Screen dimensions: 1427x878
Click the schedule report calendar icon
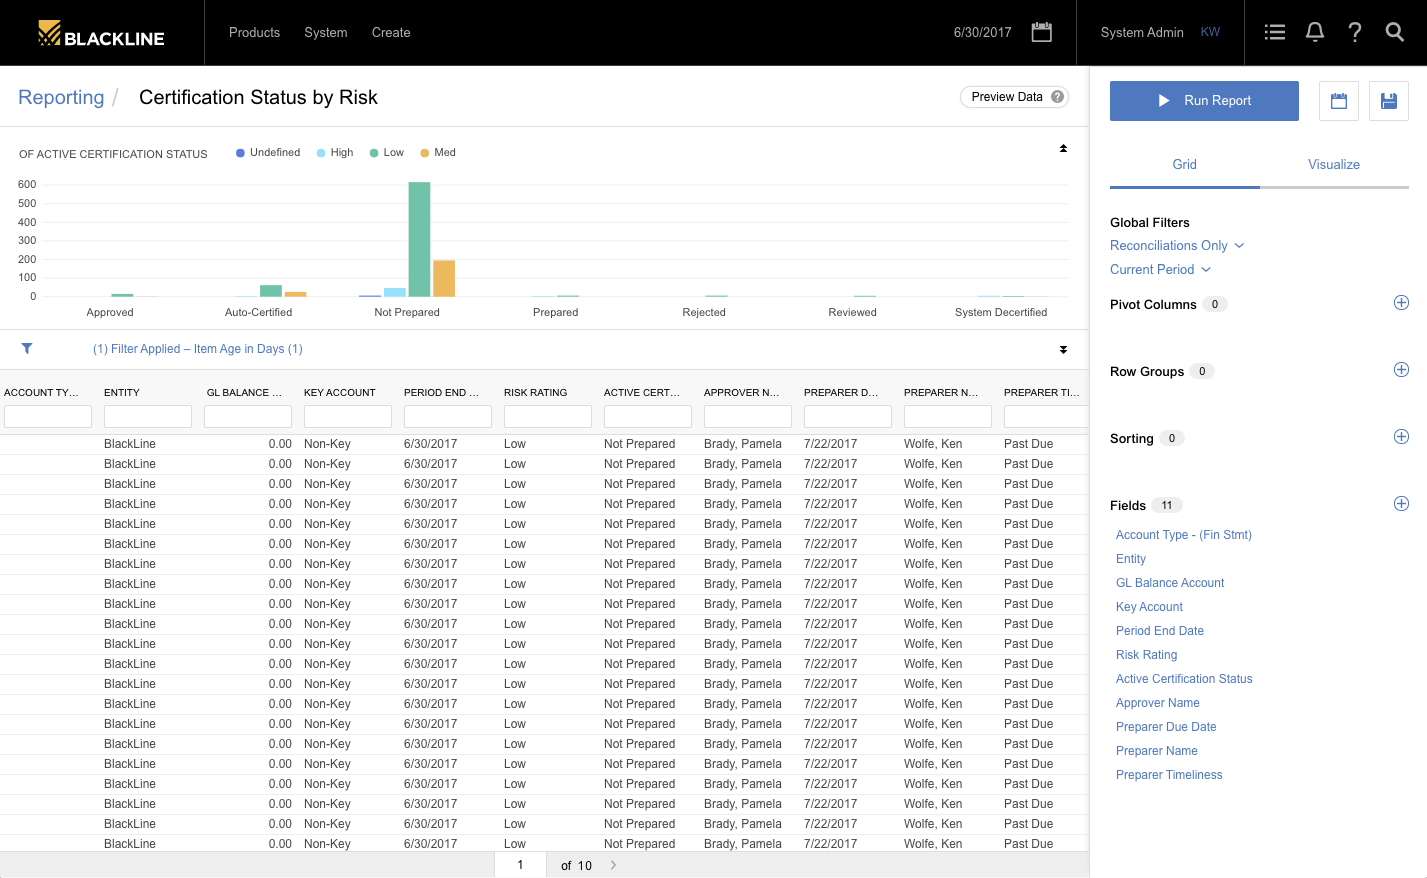[x=1339, y=101]
